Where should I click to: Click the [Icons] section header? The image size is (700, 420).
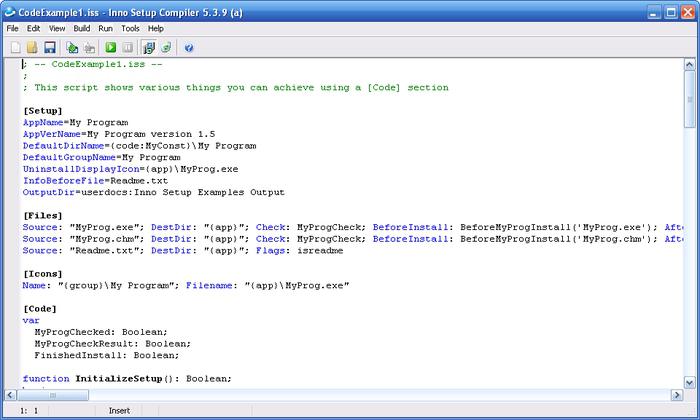point(43,274)
